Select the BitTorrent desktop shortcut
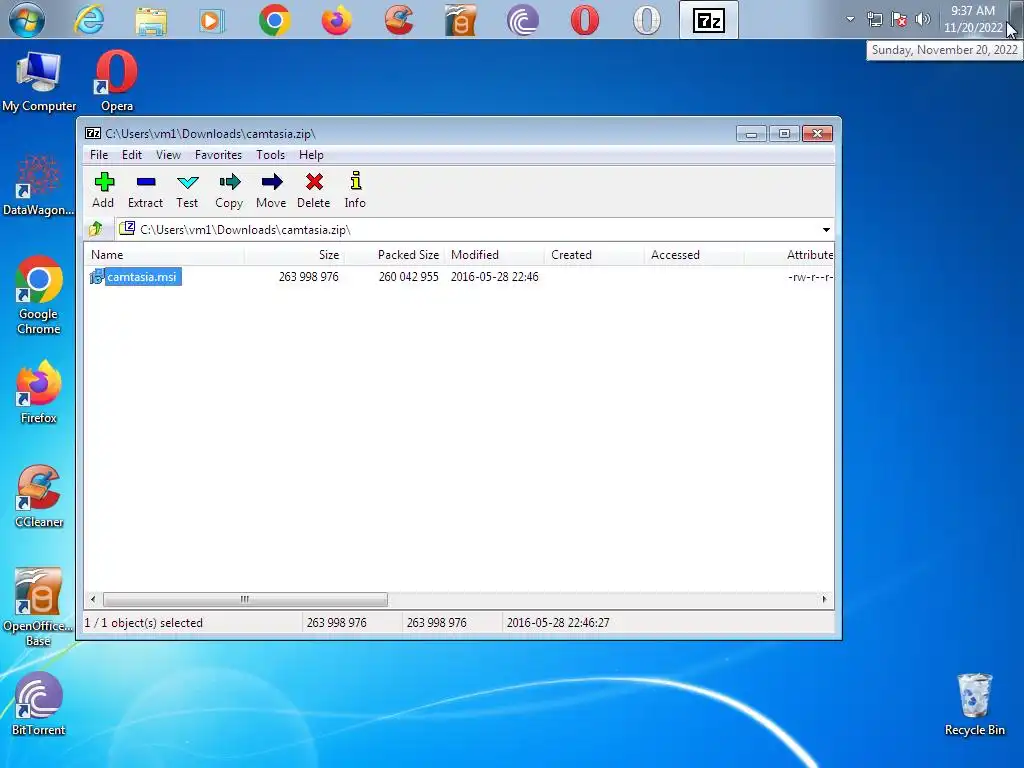The height and width of the screenshot is (768, 1024). pyautogui.click(x=39, y=704)
